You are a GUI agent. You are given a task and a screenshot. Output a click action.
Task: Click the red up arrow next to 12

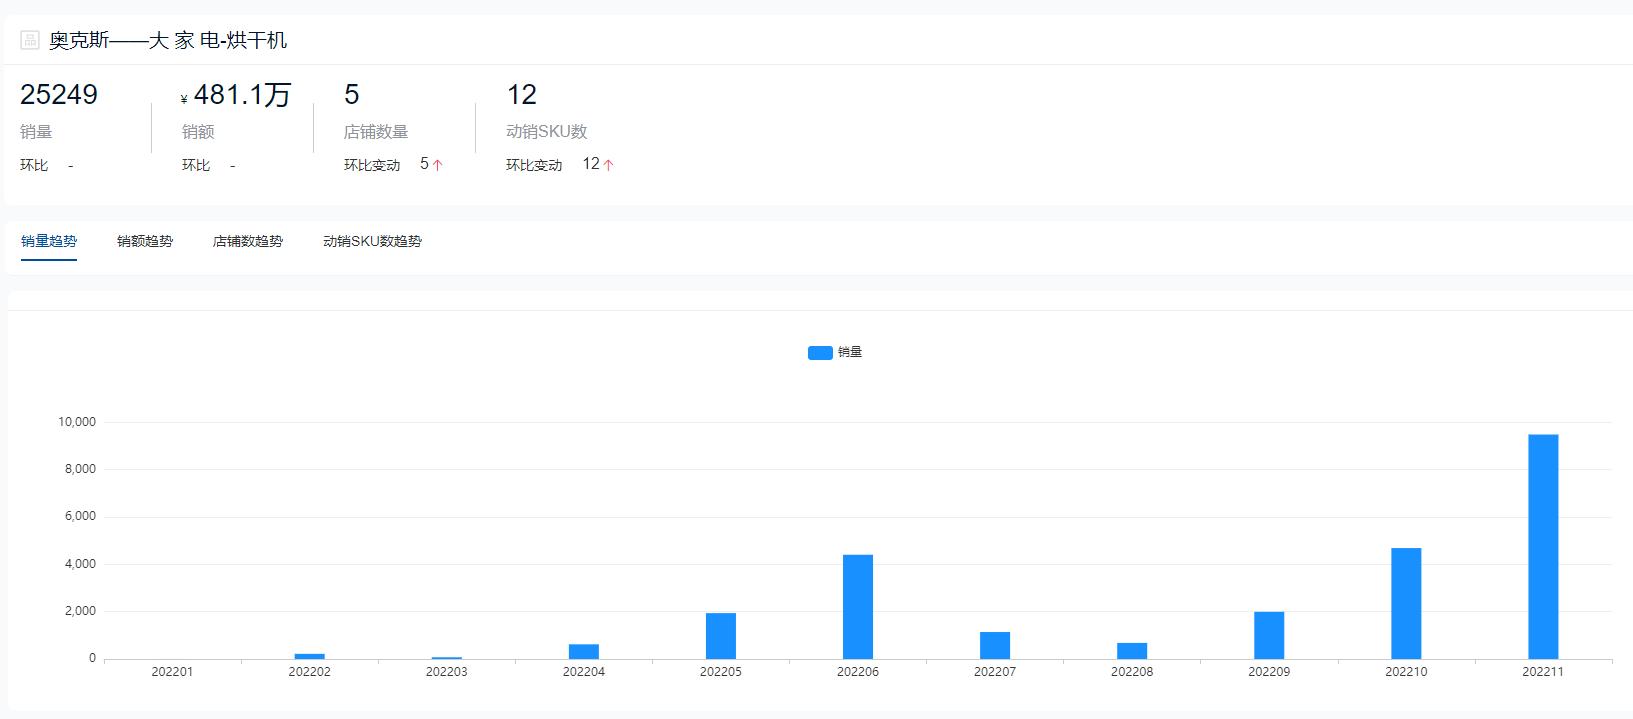(608, 165)
